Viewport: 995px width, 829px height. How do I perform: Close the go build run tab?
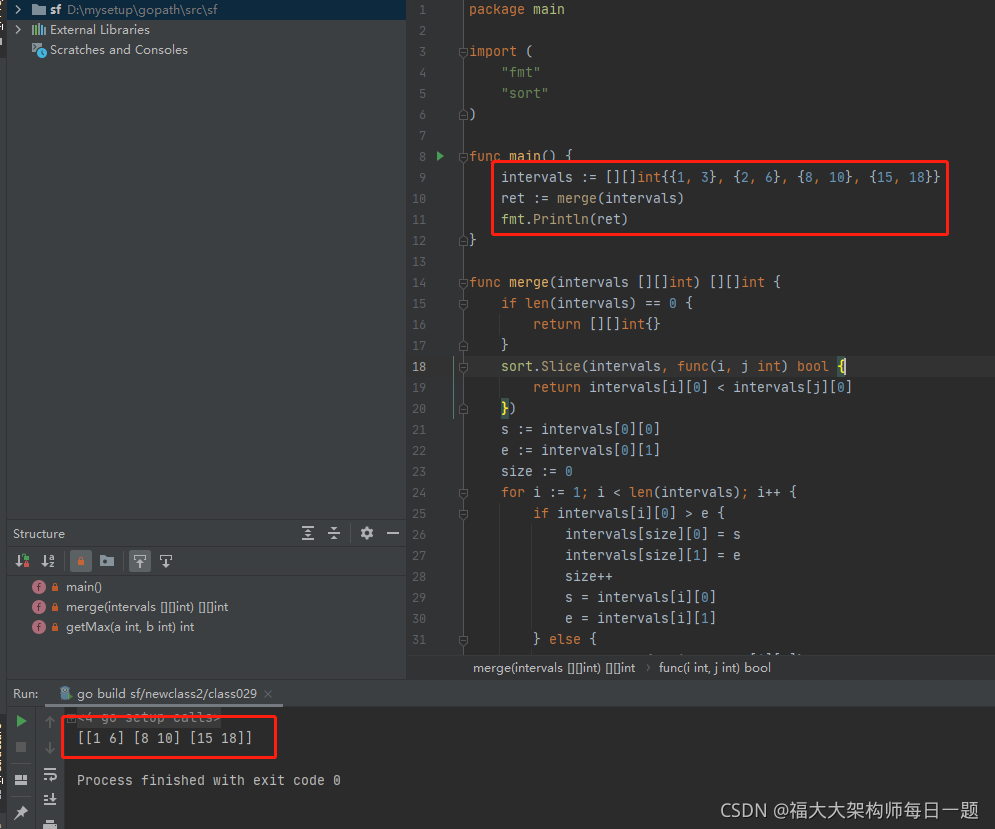pos(268,694)
